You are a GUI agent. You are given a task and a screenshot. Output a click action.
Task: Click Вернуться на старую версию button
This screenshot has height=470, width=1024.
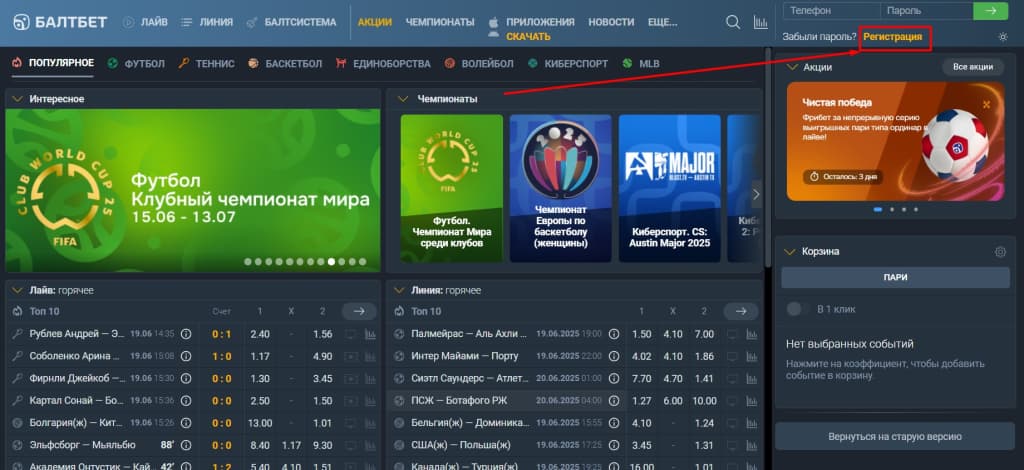tap(895, 437)
